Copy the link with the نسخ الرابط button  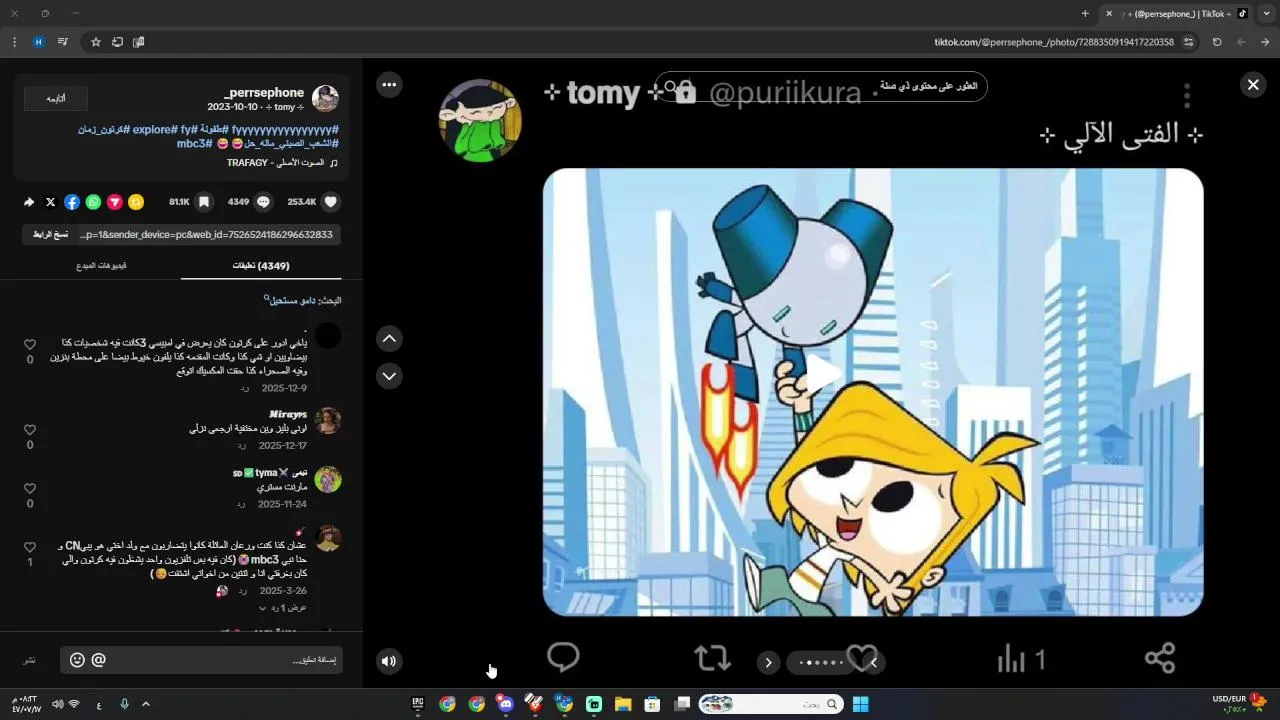[50, 235]
